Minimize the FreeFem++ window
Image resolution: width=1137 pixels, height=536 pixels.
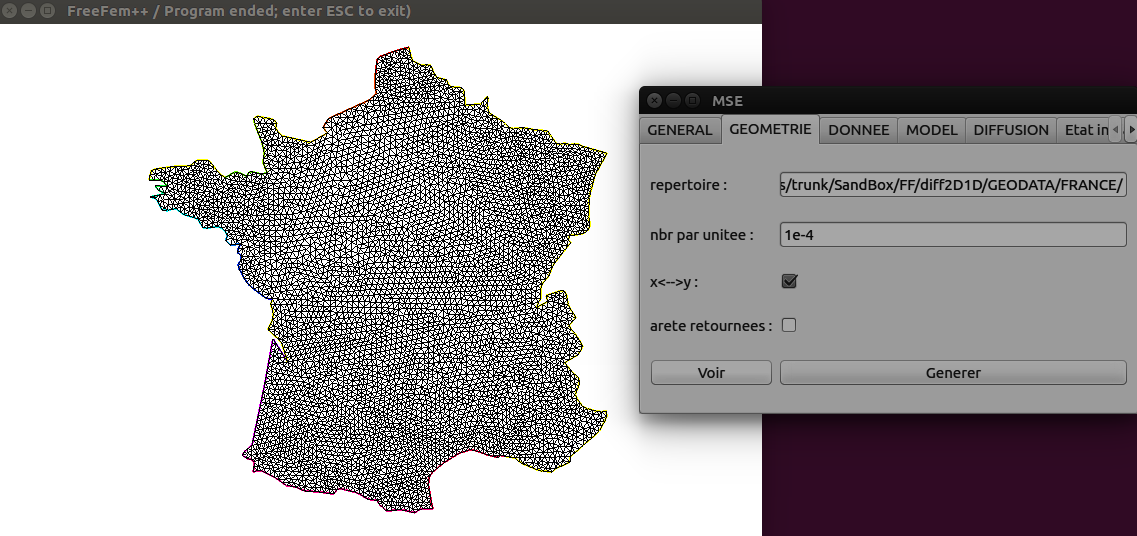tap(28, 11)
